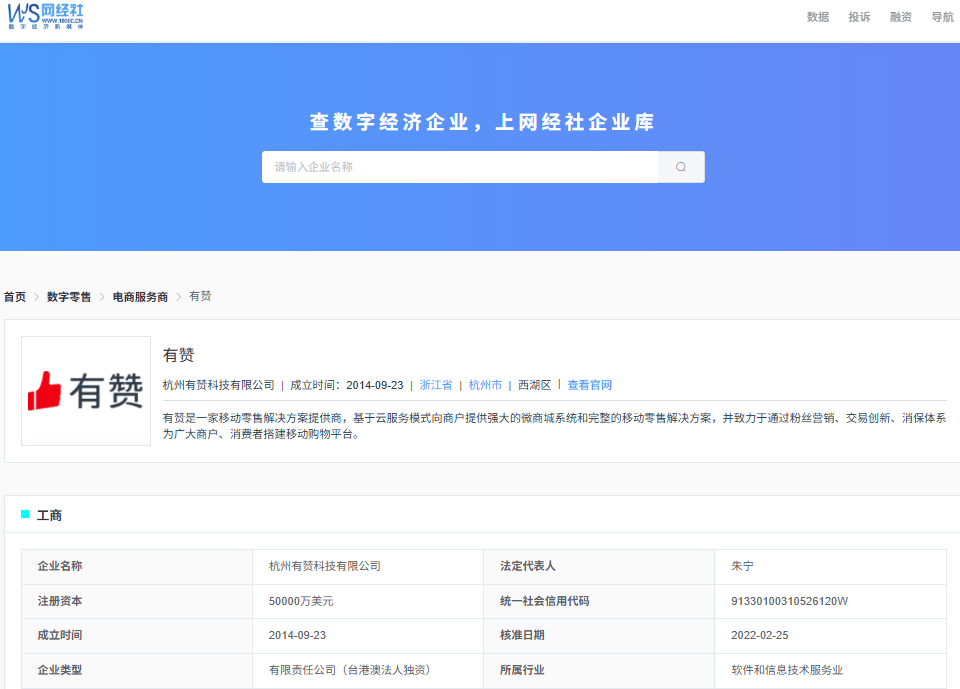Click the 有赞 company title heading

coord(178,355)
